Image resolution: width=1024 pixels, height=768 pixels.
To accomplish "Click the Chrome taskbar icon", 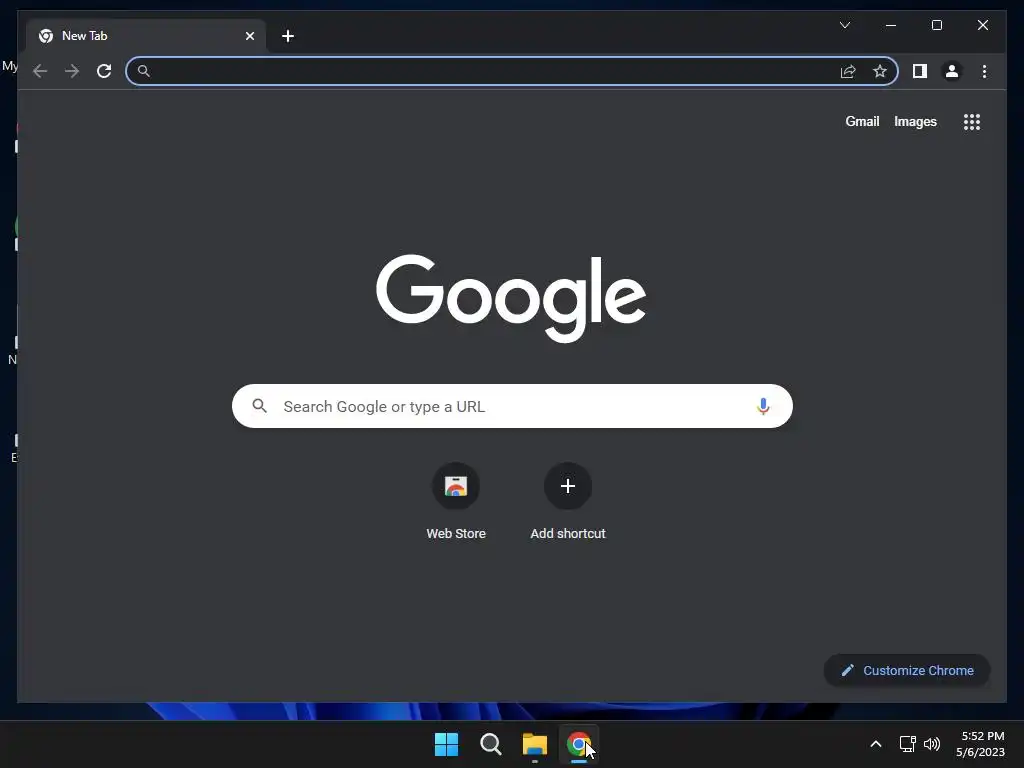I will tap(579, 744).
